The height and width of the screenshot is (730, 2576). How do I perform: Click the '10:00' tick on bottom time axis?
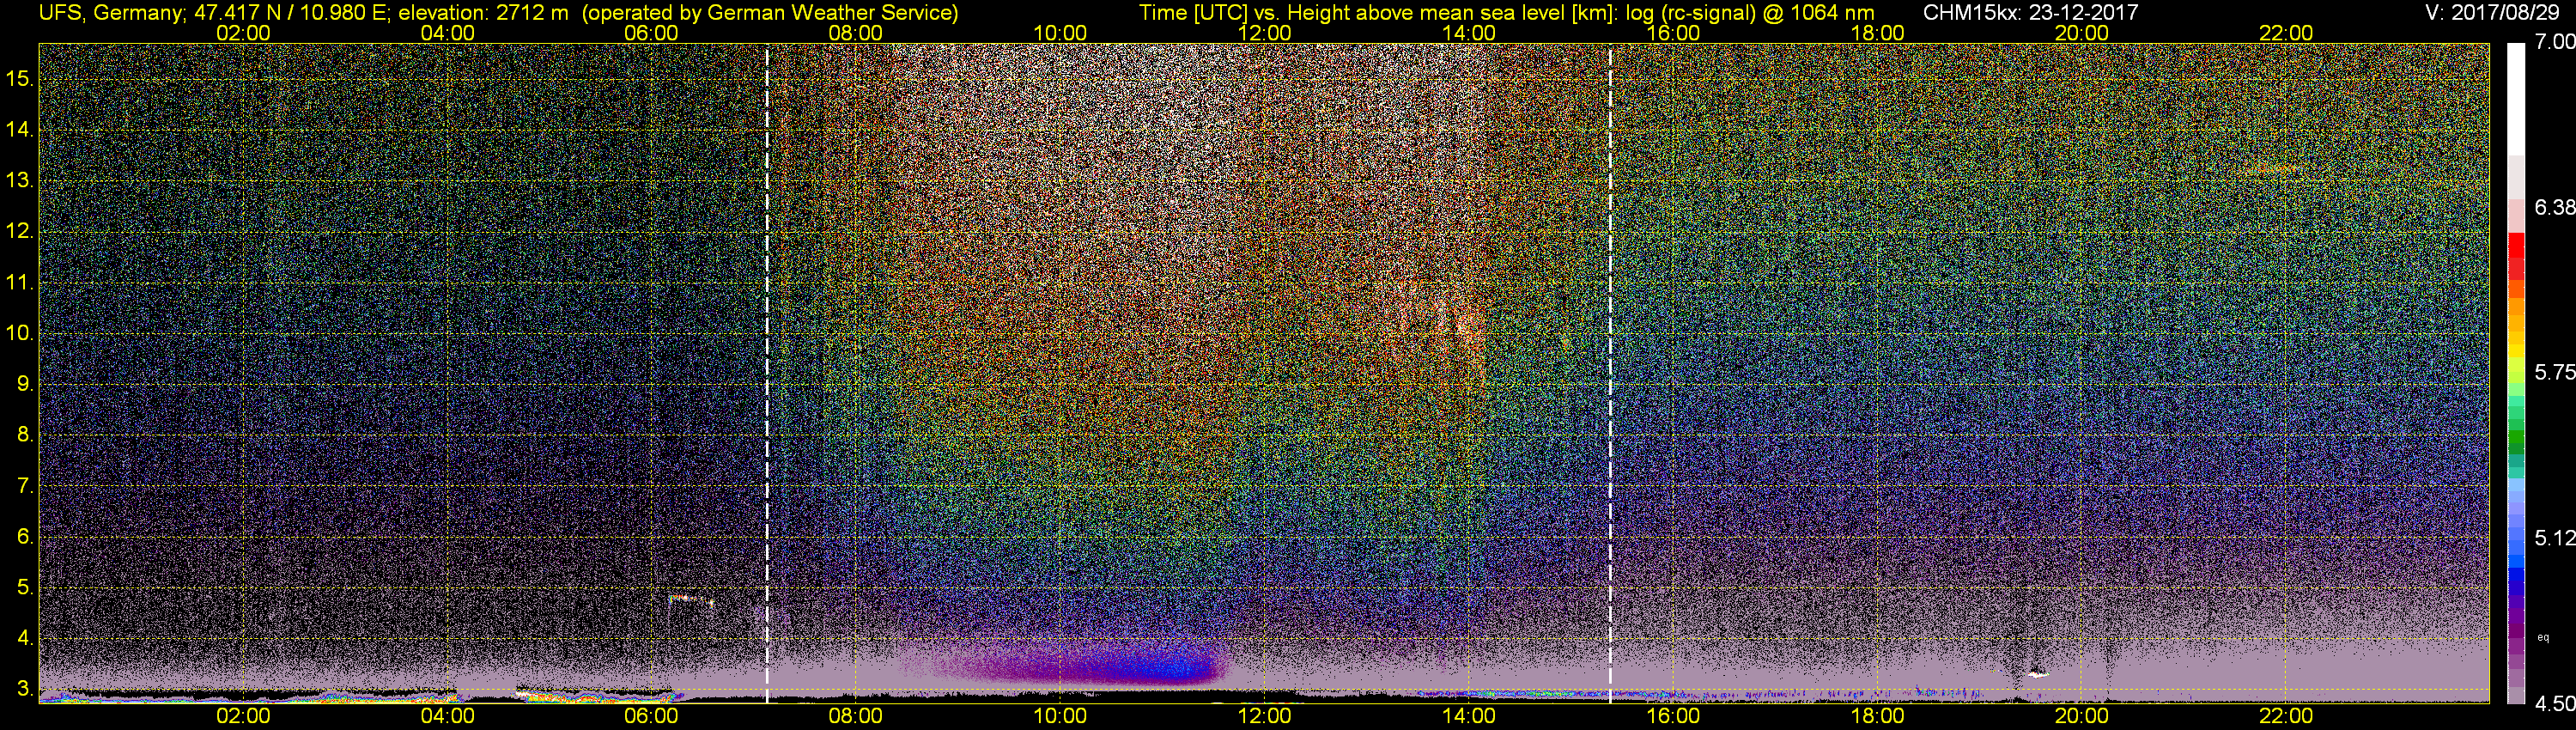(1060, 716)
